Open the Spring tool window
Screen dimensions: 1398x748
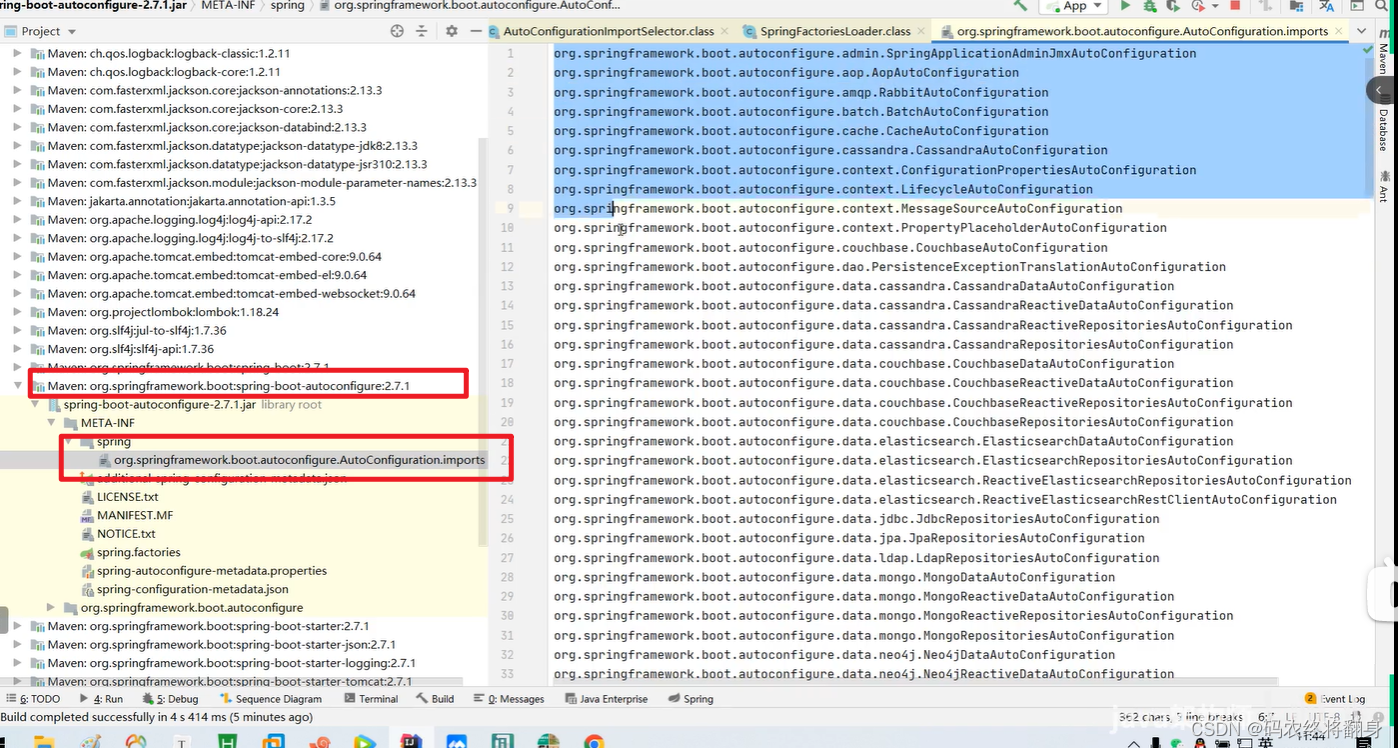coord(691,699)
